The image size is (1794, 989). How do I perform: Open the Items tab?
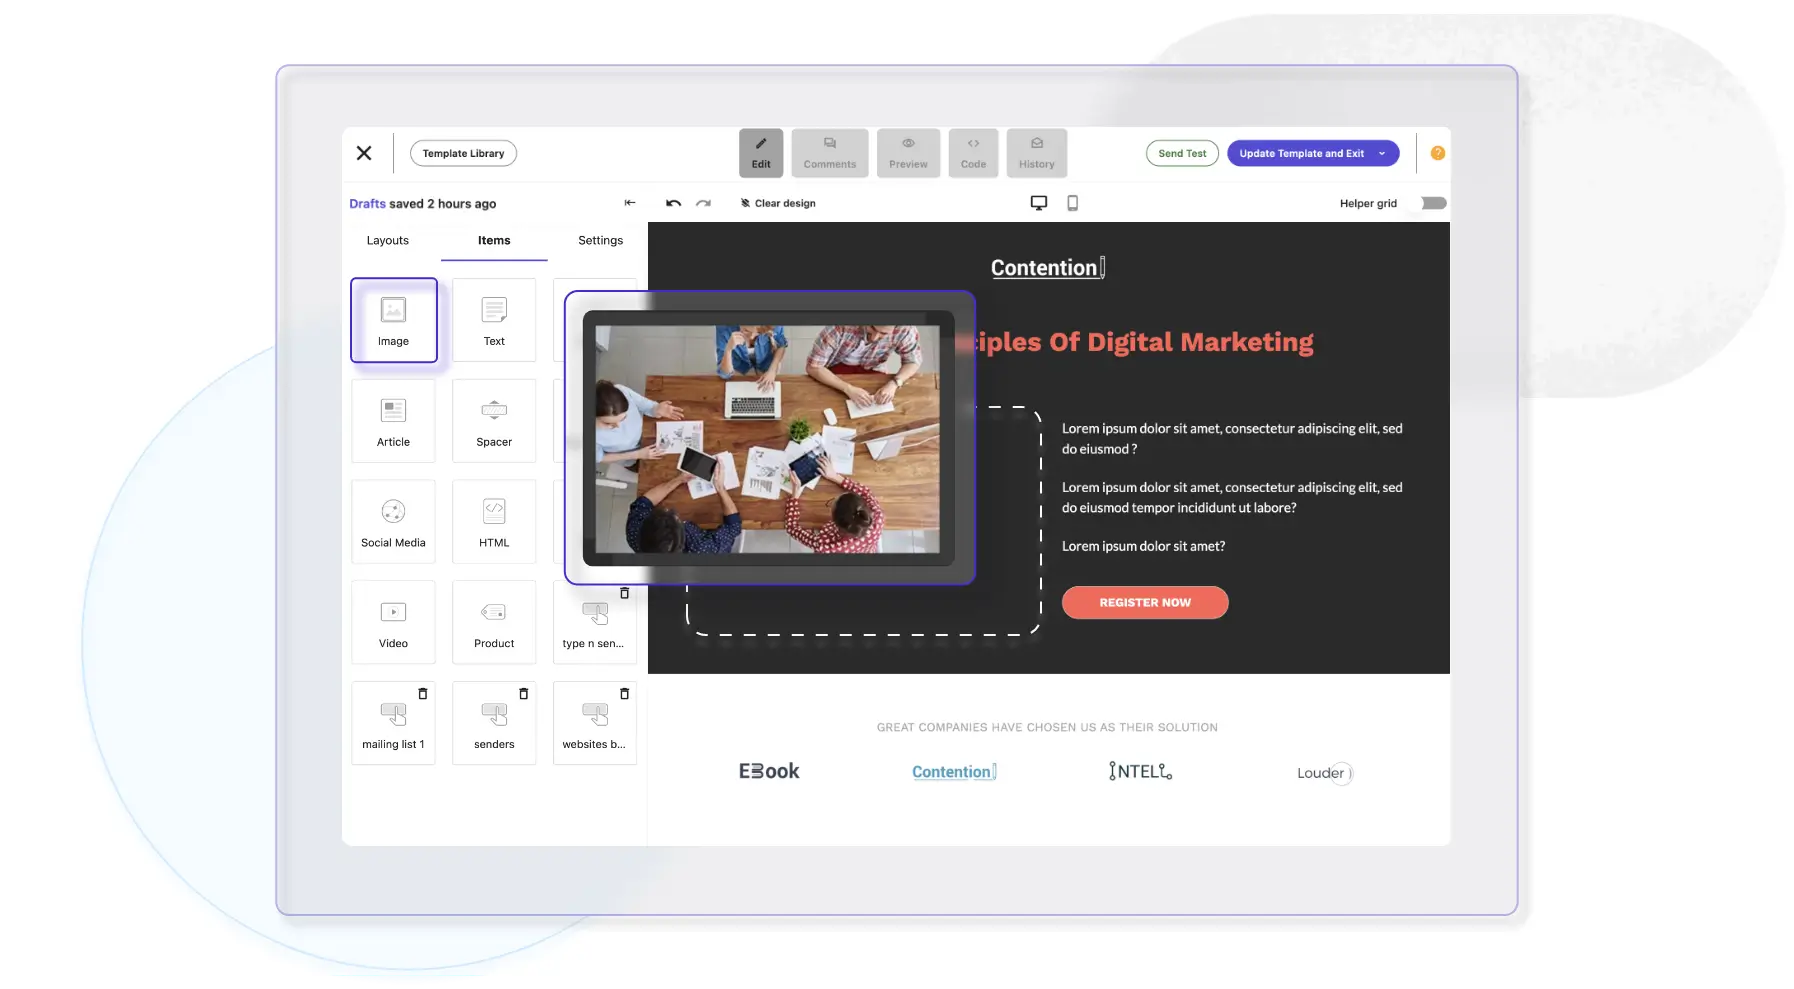(494, 240)
